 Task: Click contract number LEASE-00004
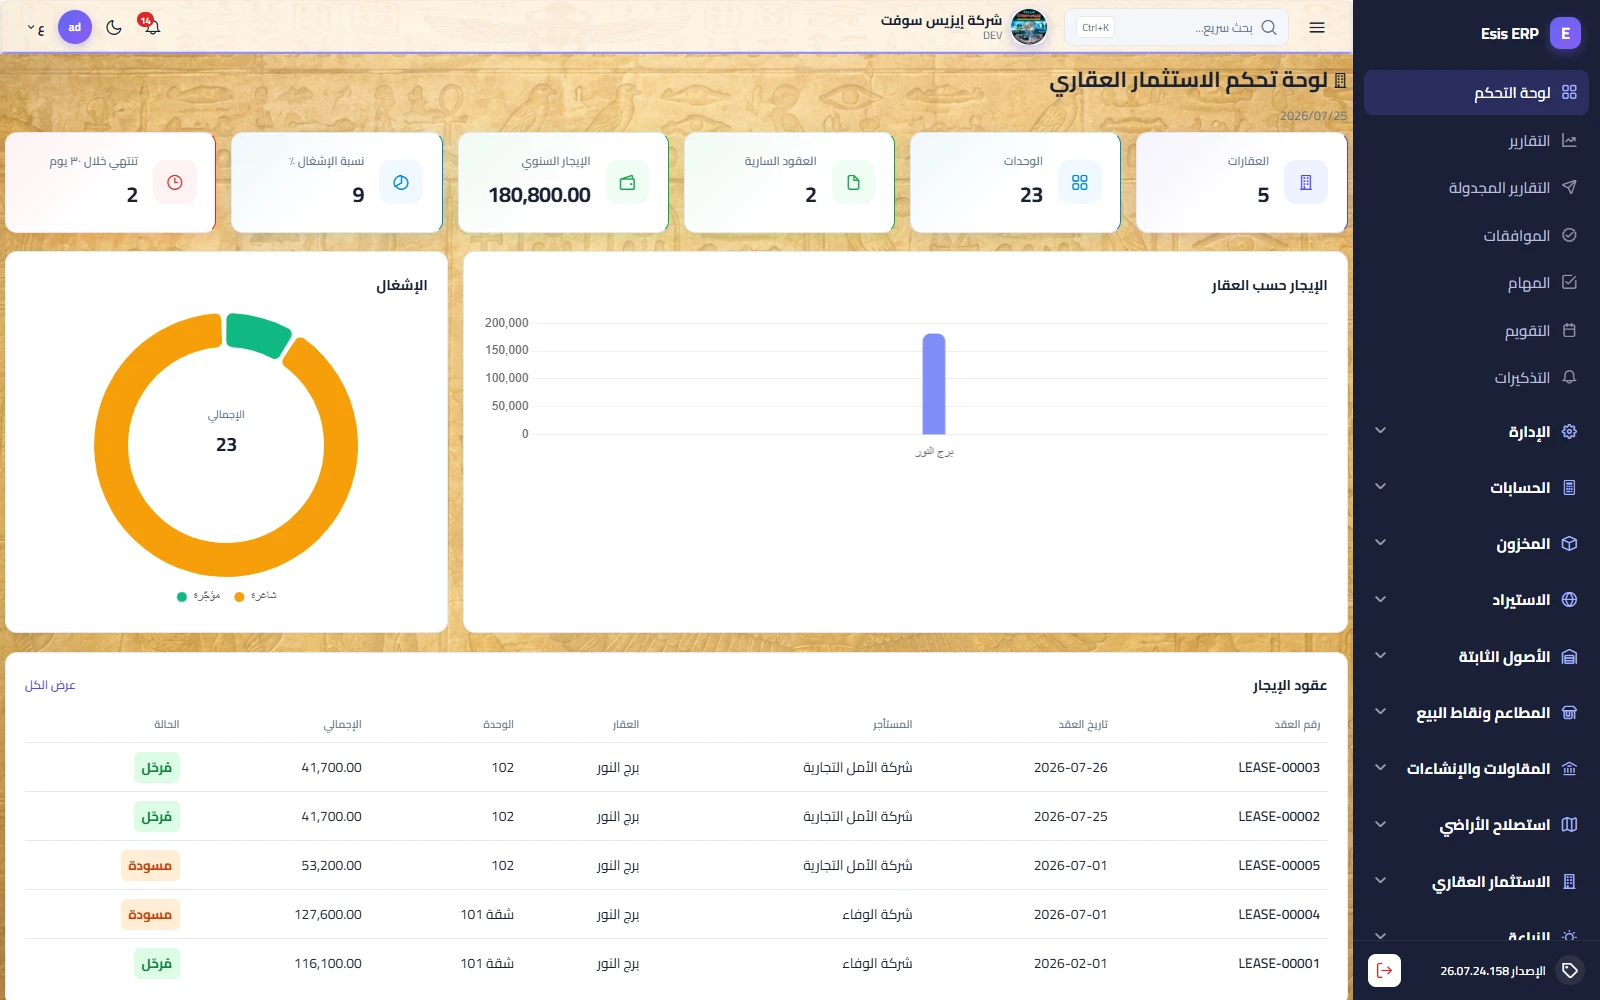click(x=1279, y=914)
